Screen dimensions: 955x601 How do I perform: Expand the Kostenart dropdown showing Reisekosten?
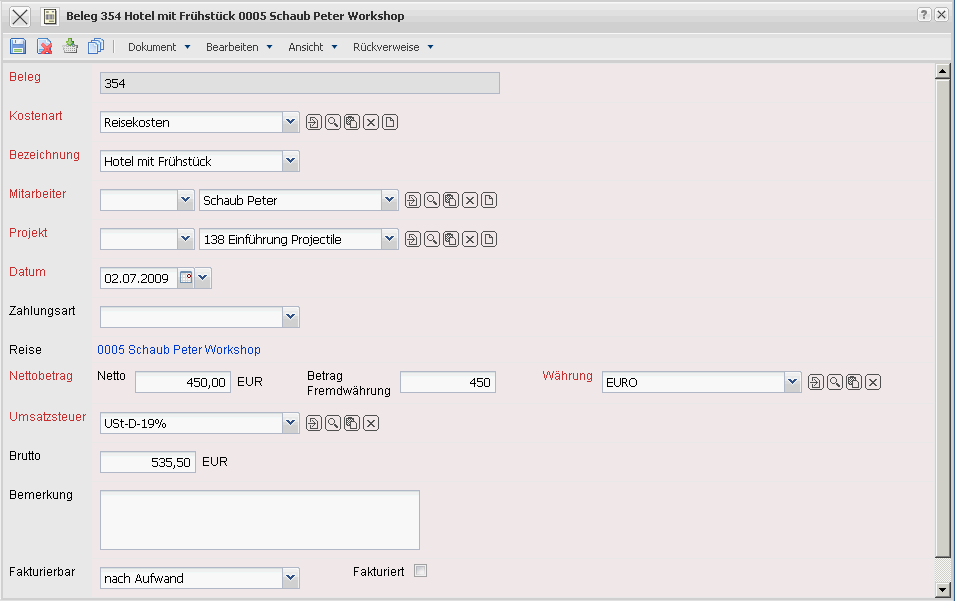(291, 122)
